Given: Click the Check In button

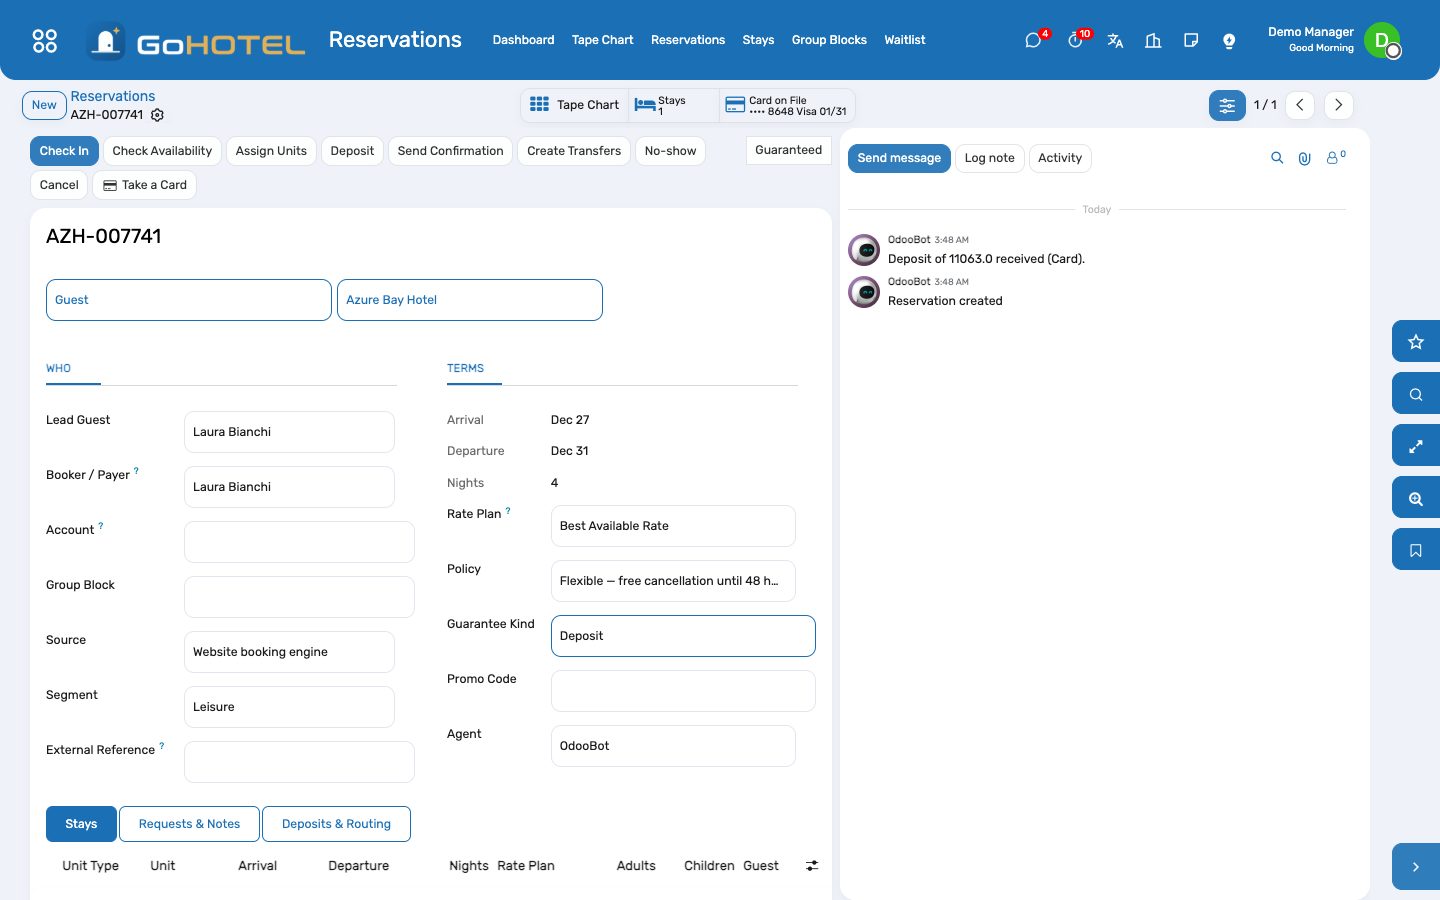Looking at the screenshot, I should point(64,151).
